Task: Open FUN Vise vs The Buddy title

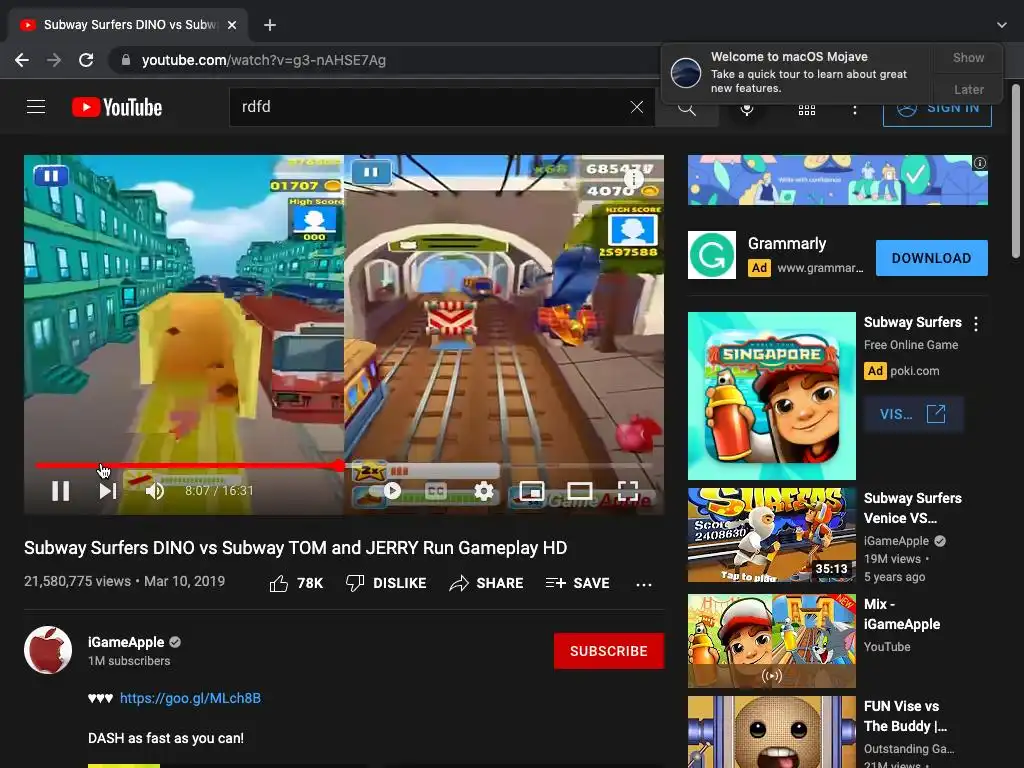Action: [905, 716]
